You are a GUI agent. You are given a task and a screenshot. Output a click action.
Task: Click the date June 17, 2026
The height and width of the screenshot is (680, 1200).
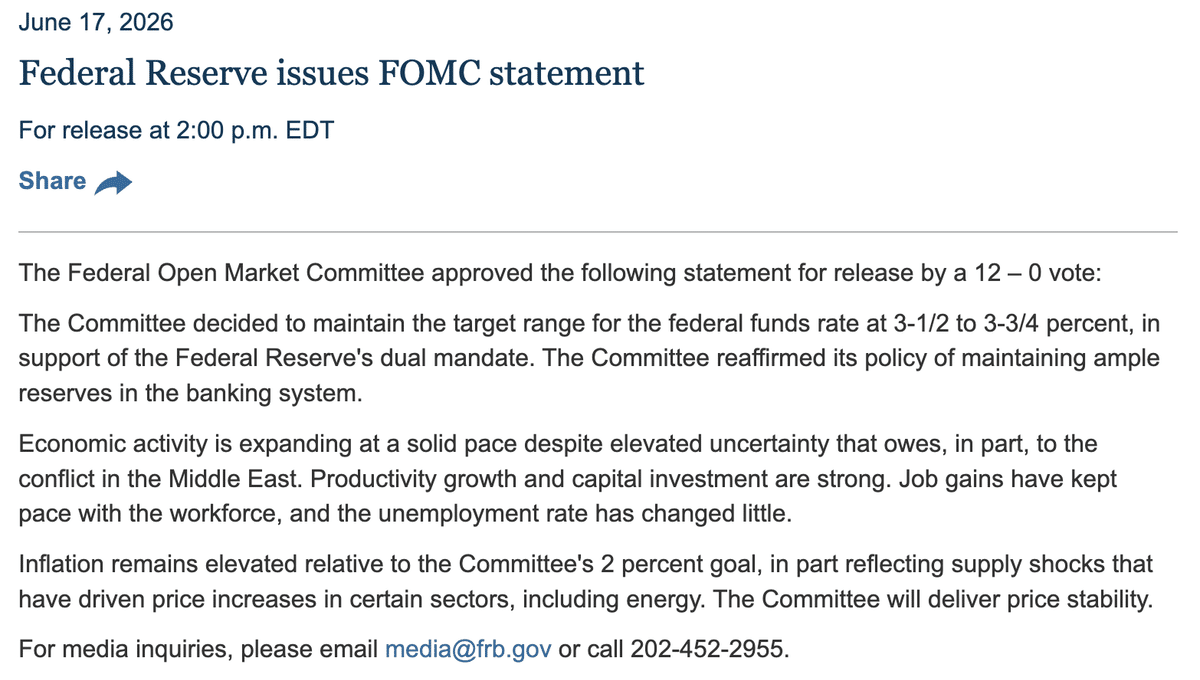pos(96,22)
